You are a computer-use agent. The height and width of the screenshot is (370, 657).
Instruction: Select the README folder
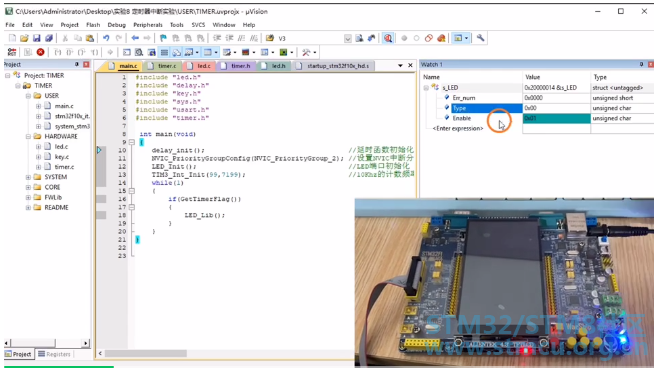57,207
